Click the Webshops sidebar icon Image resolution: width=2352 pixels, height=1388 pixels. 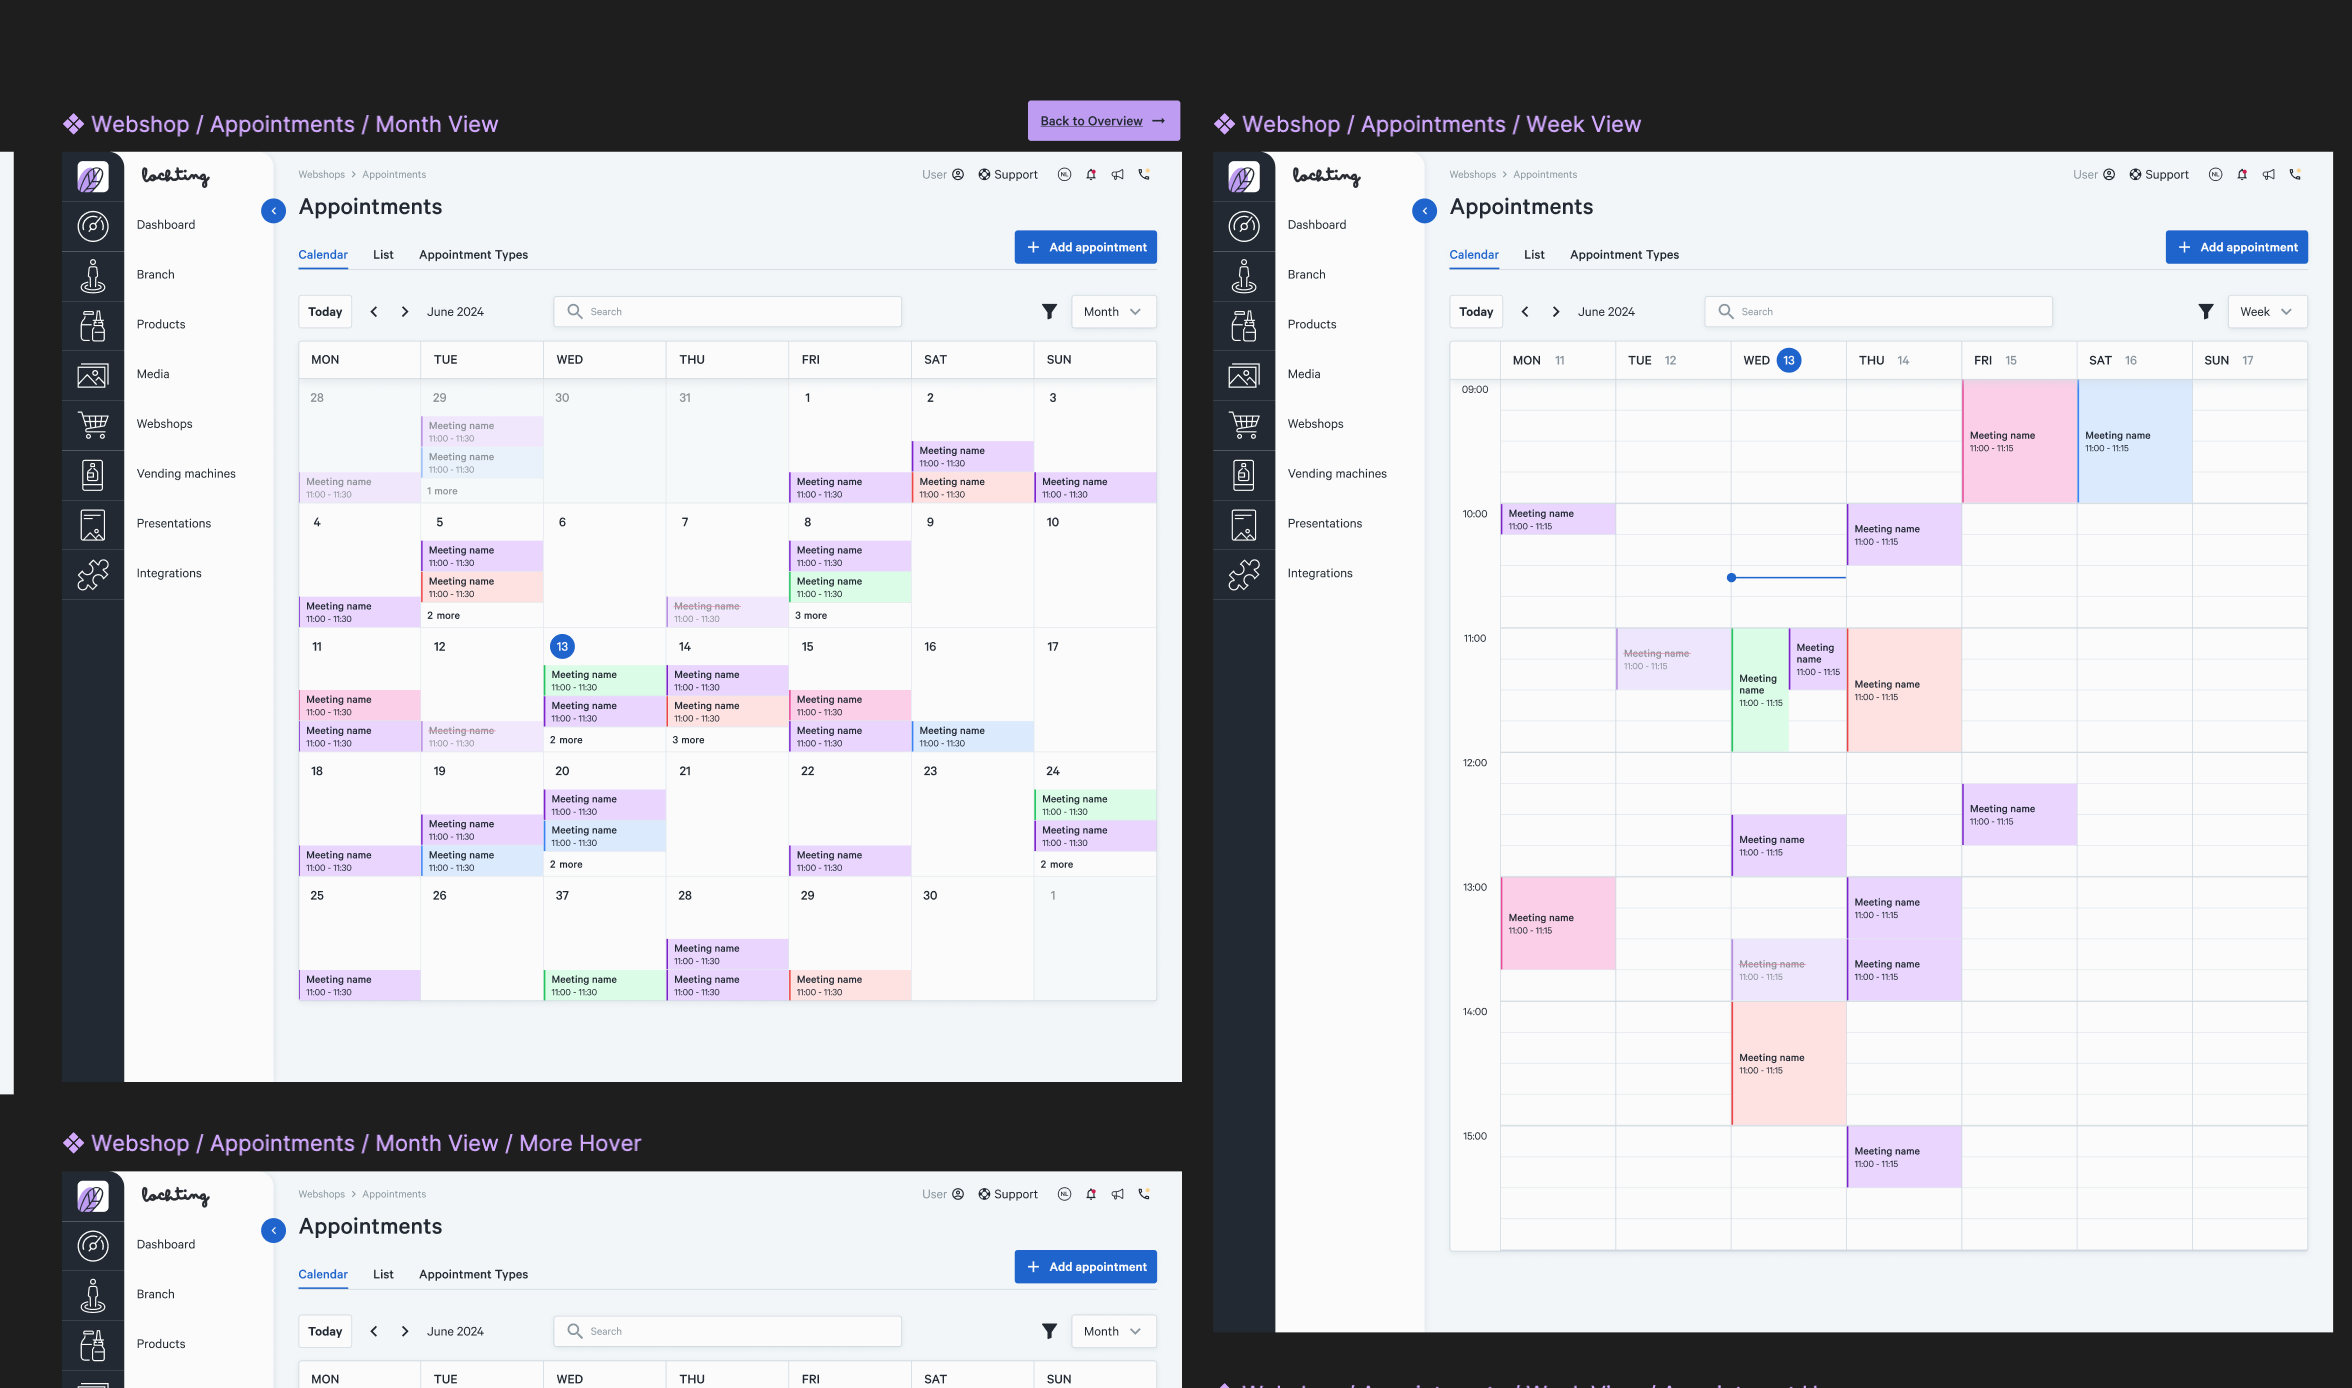coord(92,423)
